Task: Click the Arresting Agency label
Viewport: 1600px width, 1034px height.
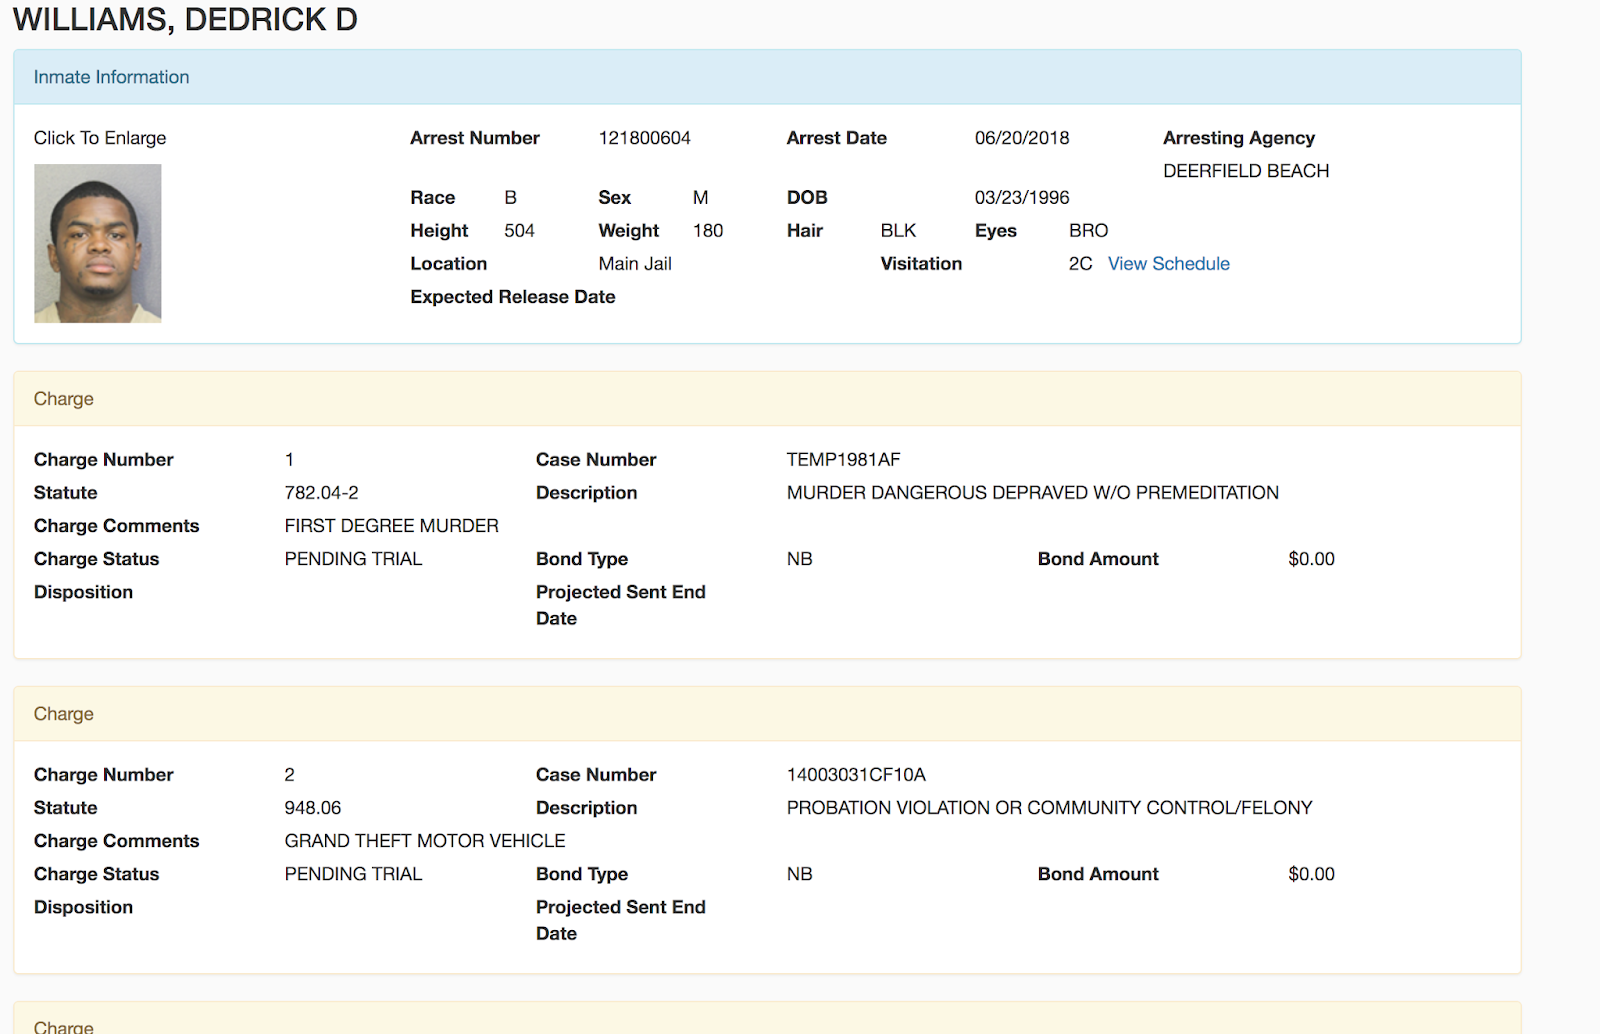Action: click(x=1238, y=138)
